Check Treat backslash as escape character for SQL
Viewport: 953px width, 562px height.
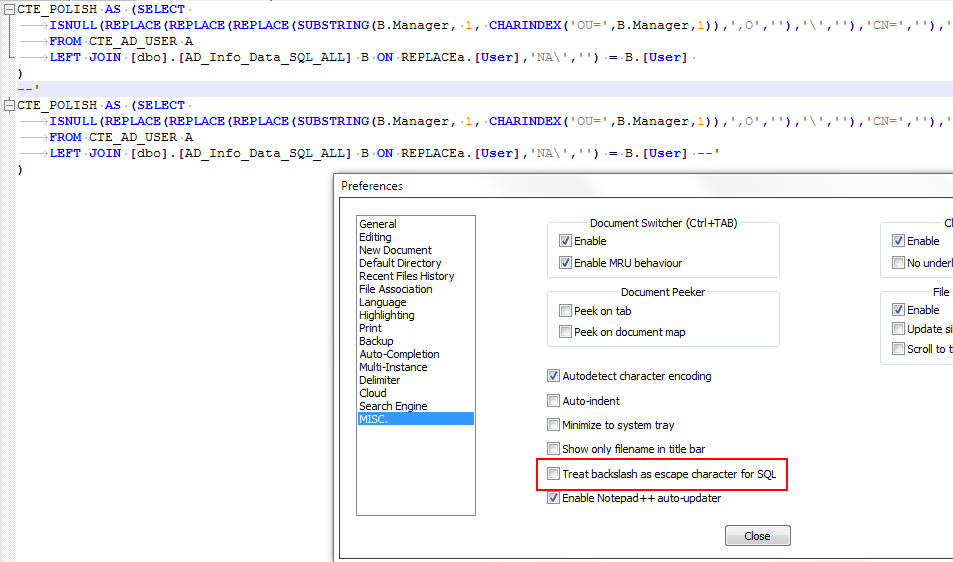click(553, 473)
